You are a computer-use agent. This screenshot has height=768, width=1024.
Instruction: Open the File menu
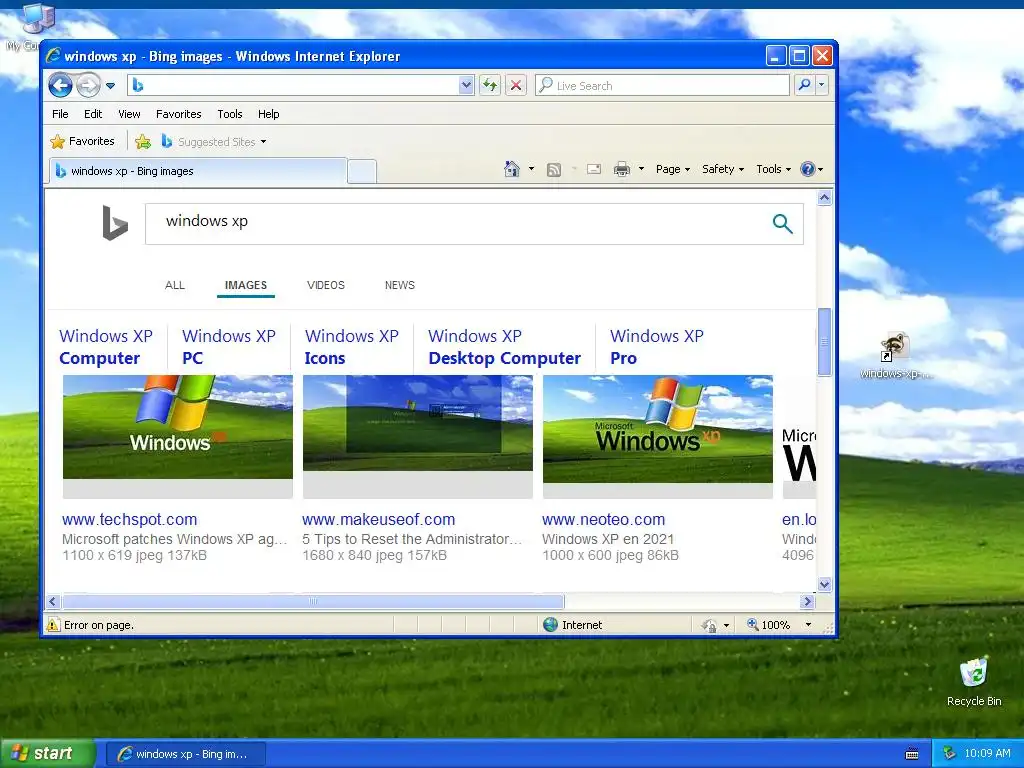click(x=60, y=114)
